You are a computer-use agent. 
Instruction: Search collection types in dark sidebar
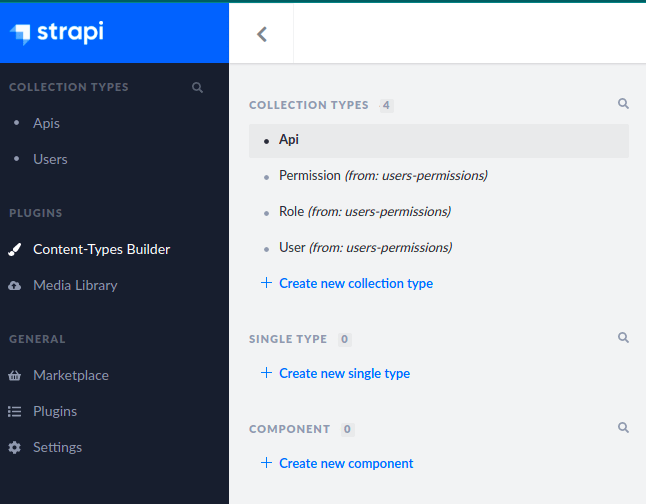pyautogui.click(x=197, y=87)
